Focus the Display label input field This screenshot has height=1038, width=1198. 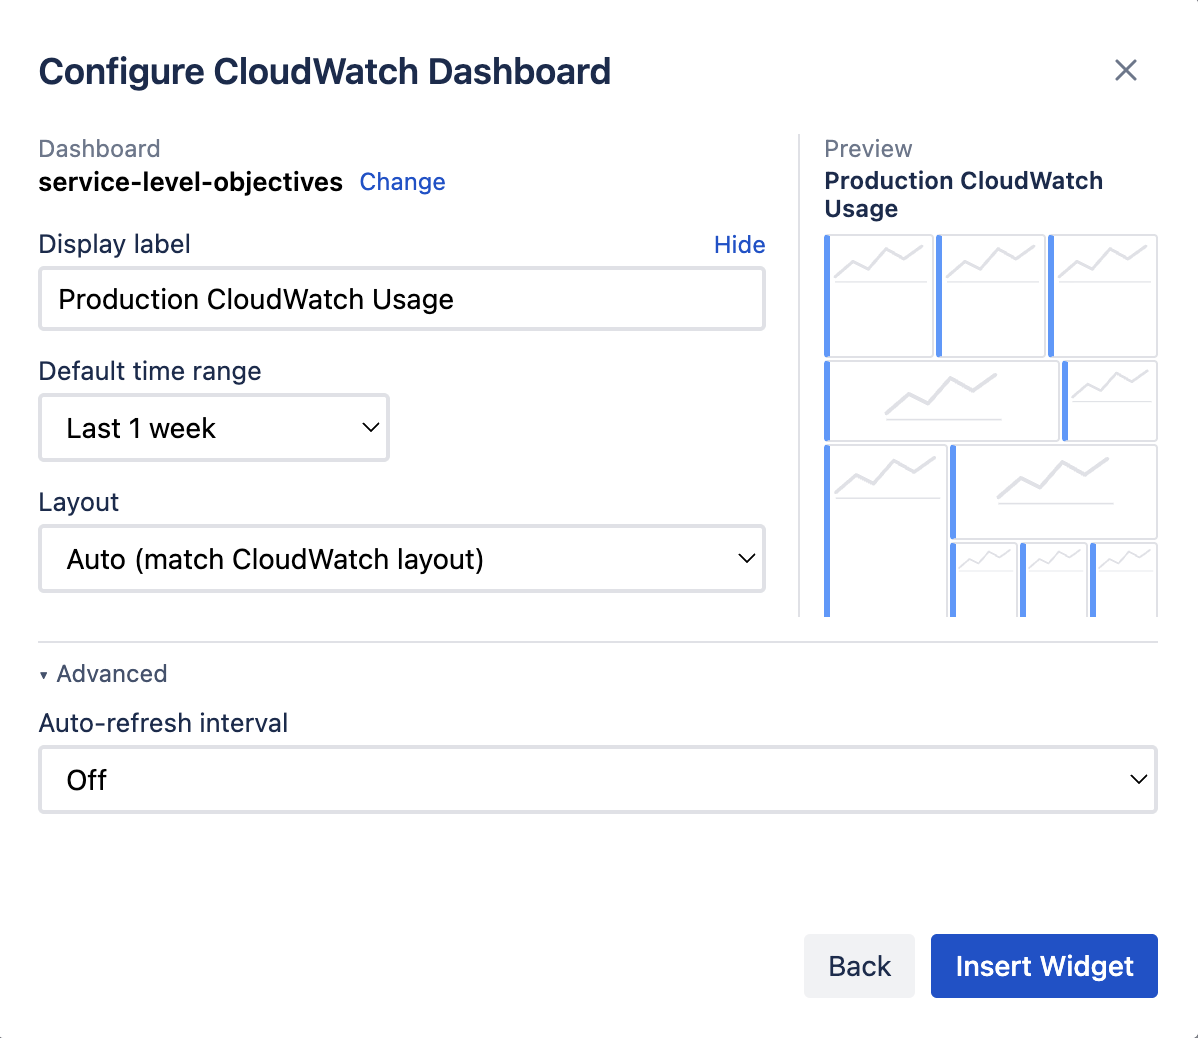[402, 299]
